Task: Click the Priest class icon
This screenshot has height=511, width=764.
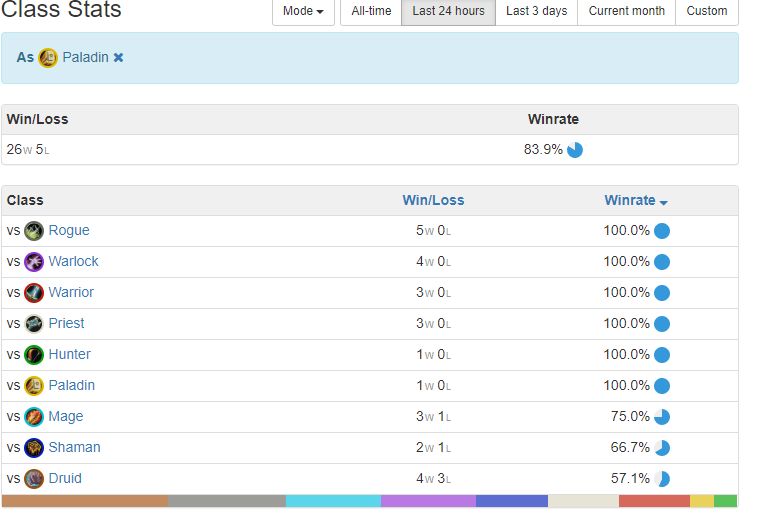Action: click(34, 324)
